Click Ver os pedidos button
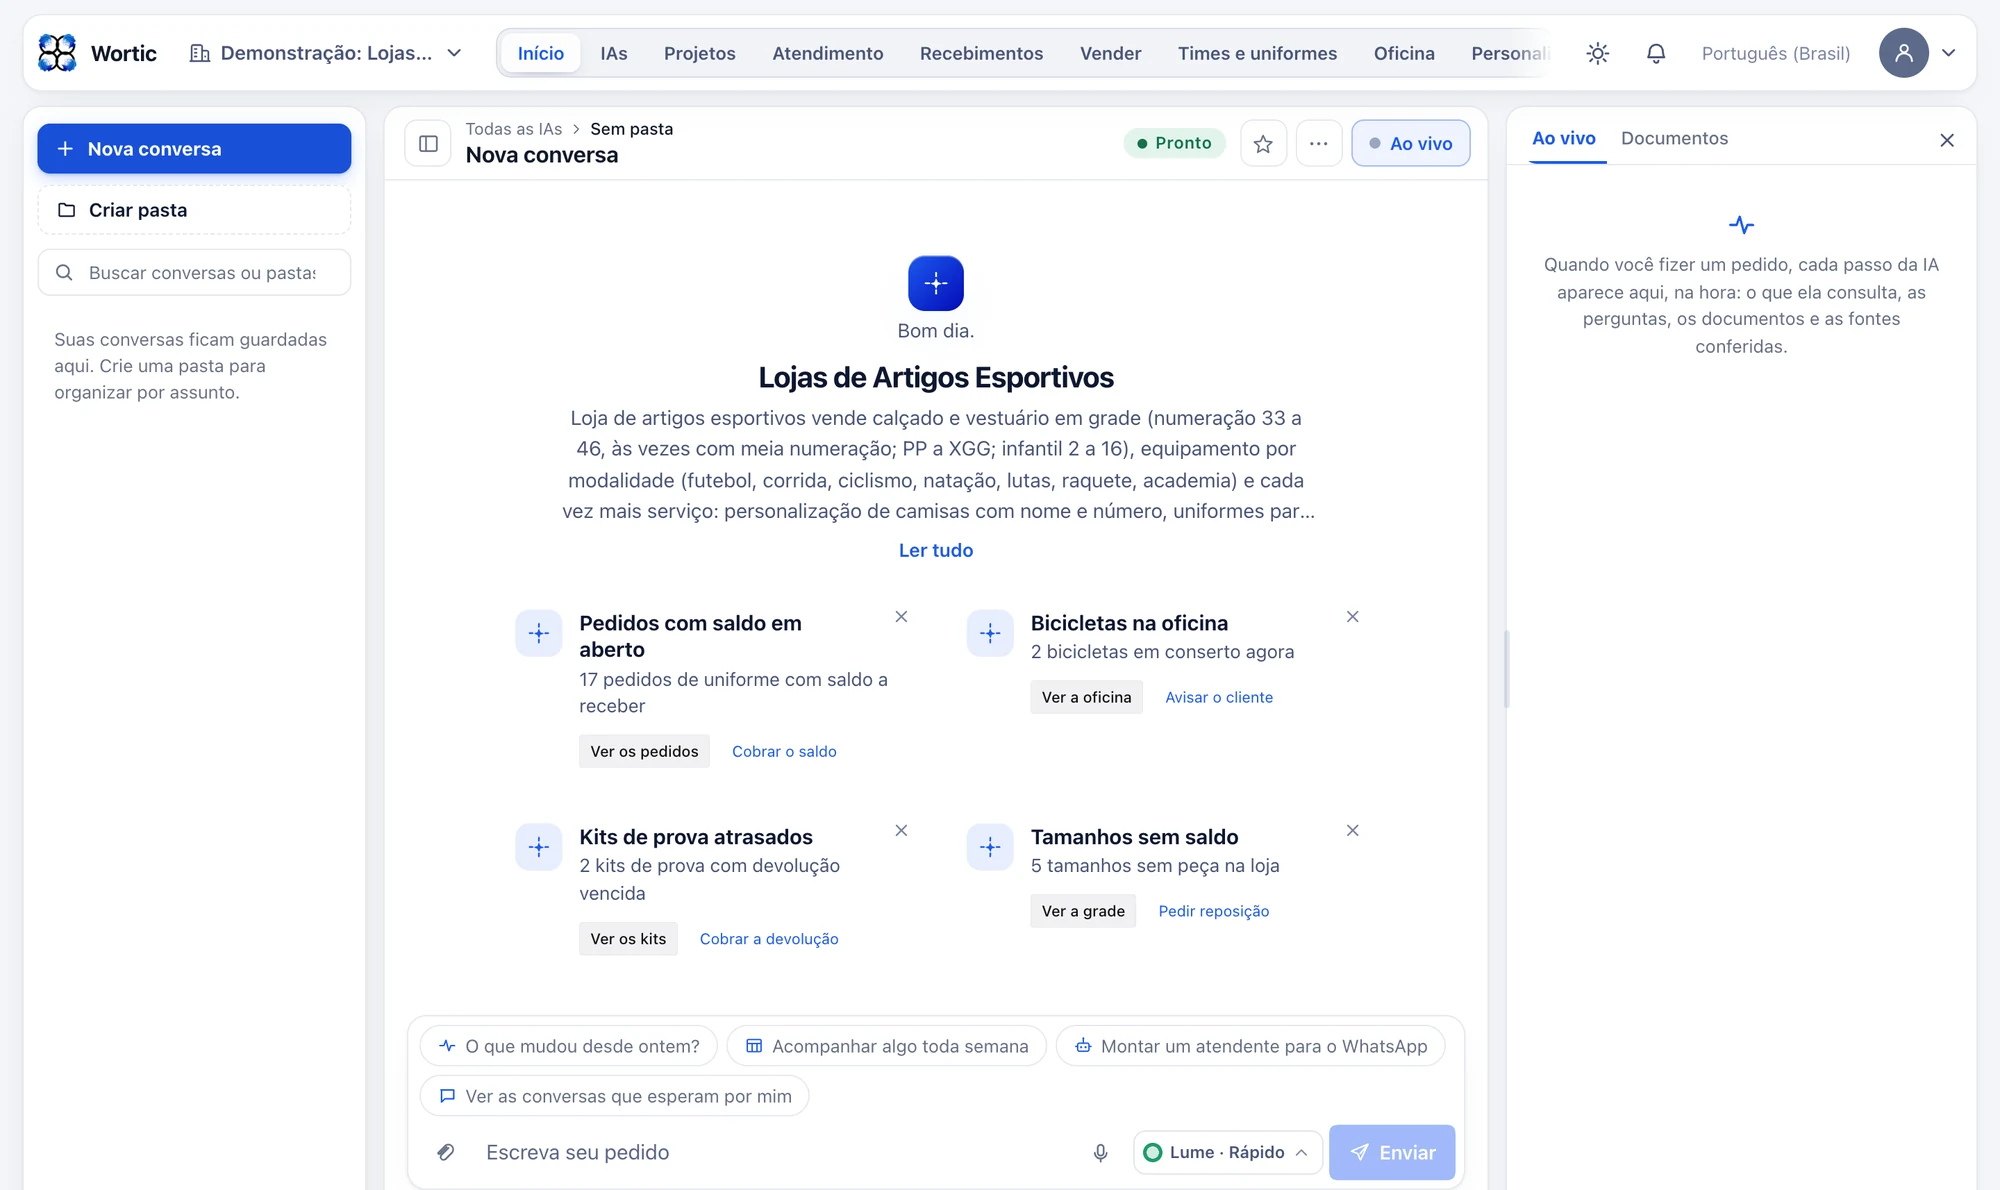This screenshot has width=2000, height=1190. pos(644,751)
